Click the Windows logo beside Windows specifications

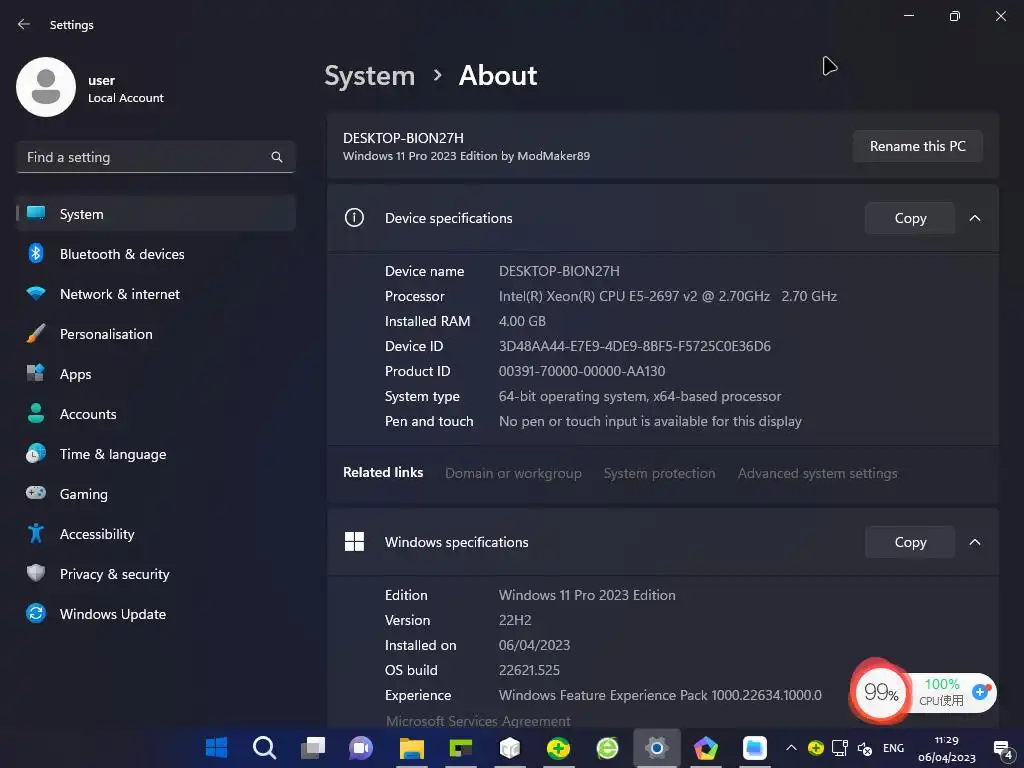354,541
